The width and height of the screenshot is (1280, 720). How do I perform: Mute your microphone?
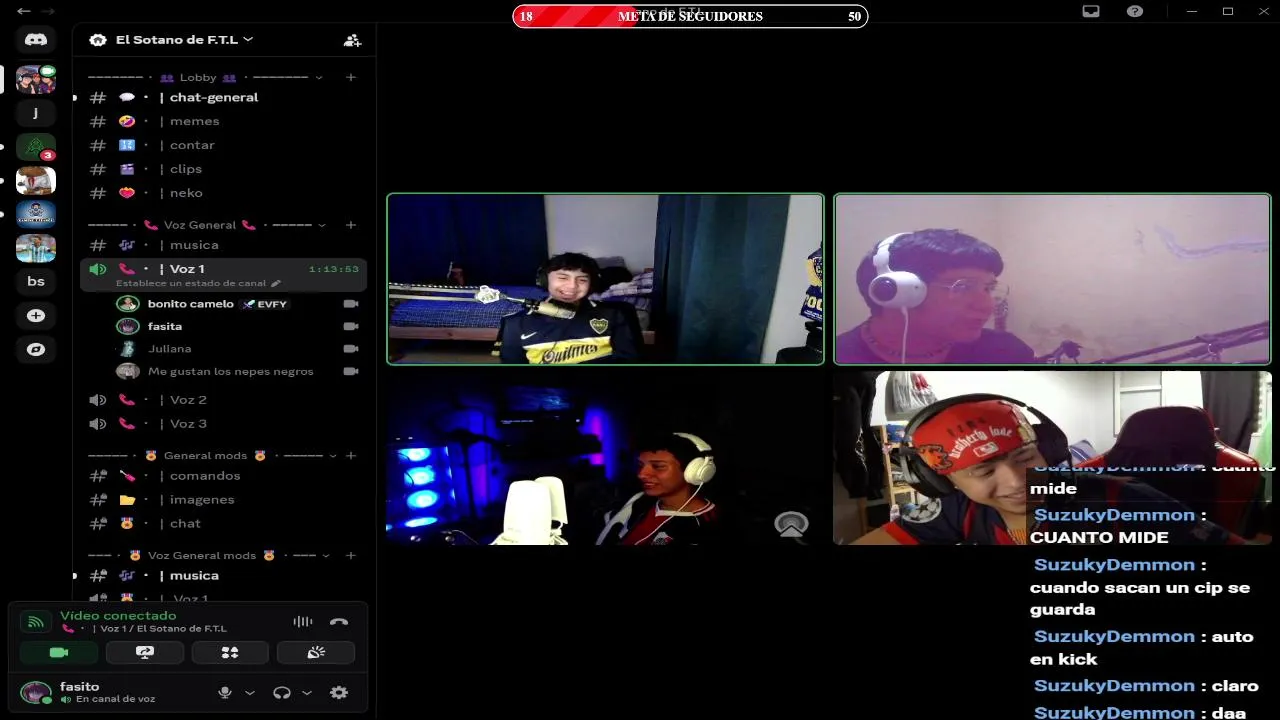225,692
